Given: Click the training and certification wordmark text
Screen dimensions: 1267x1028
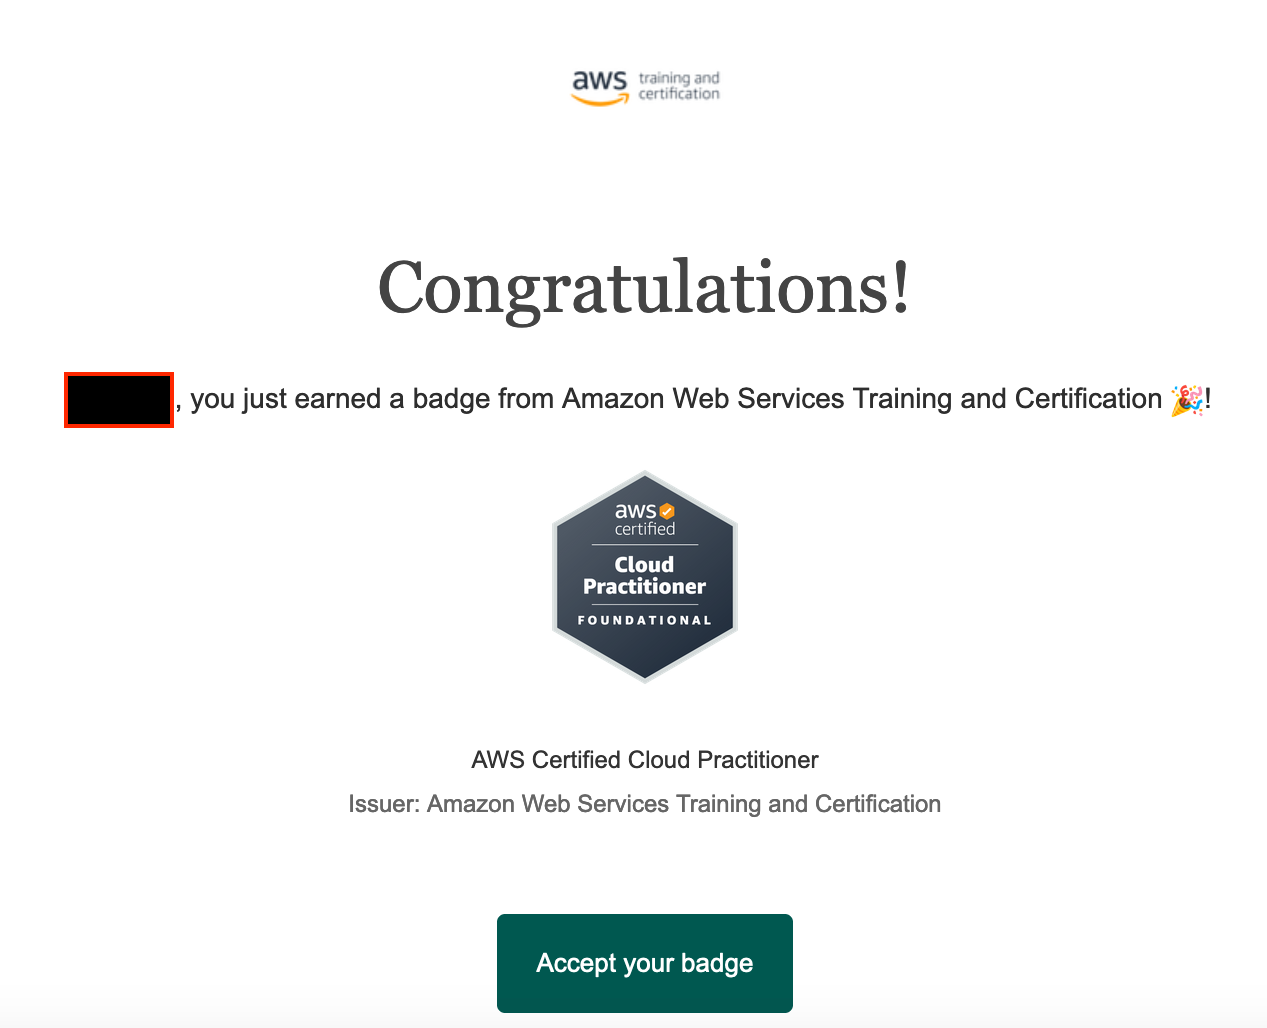Looking at the screenshot, I should coord(679,83).
